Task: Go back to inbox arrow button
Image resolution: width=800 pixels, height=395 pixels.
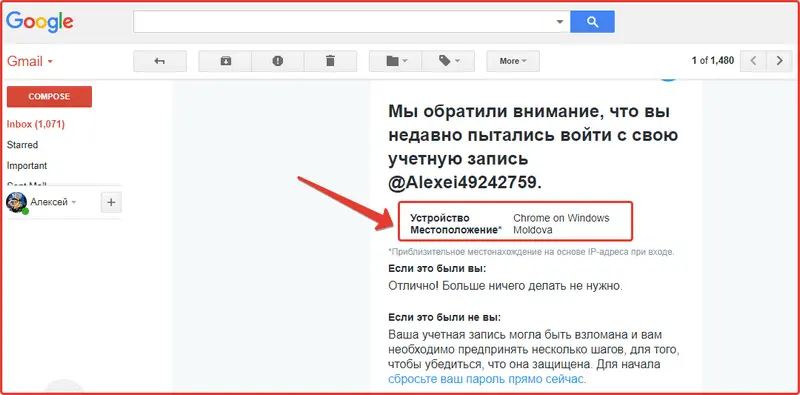Action: coord(160,61)
